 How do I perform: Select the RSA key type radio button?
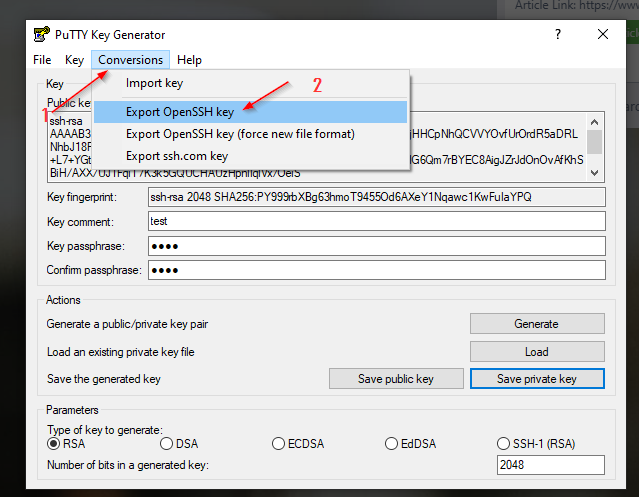point(53,444)
